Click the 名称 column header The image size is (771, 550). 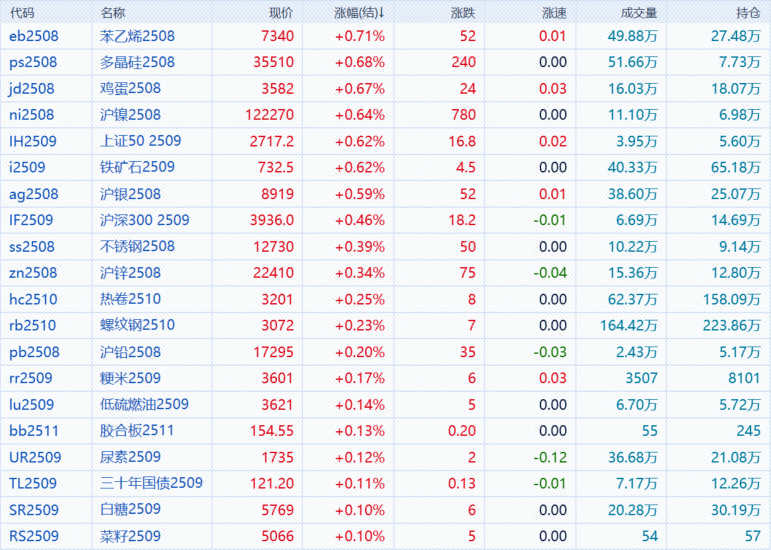click(x=114, y=13)
